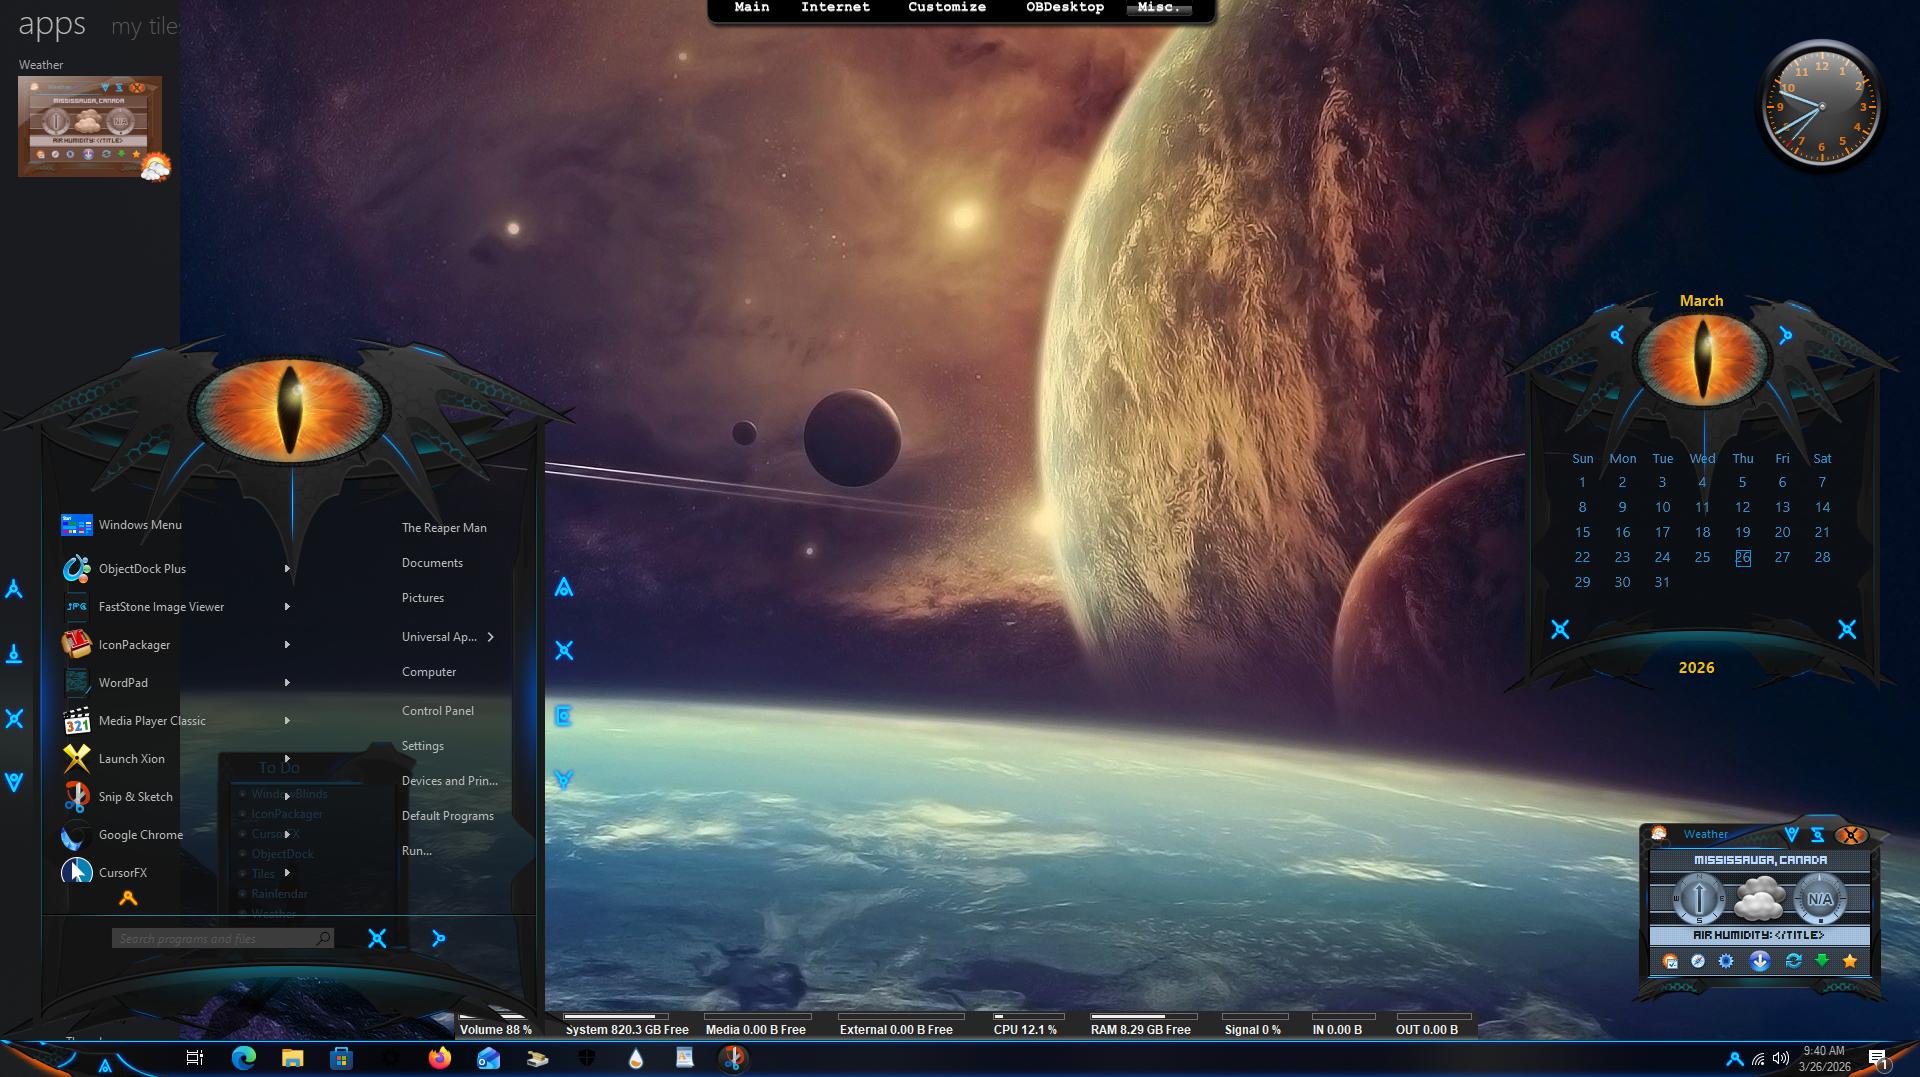Screen dimensions: 1920x1077
Task: Click the Search programs and files field
Action: tap(215, 939)
